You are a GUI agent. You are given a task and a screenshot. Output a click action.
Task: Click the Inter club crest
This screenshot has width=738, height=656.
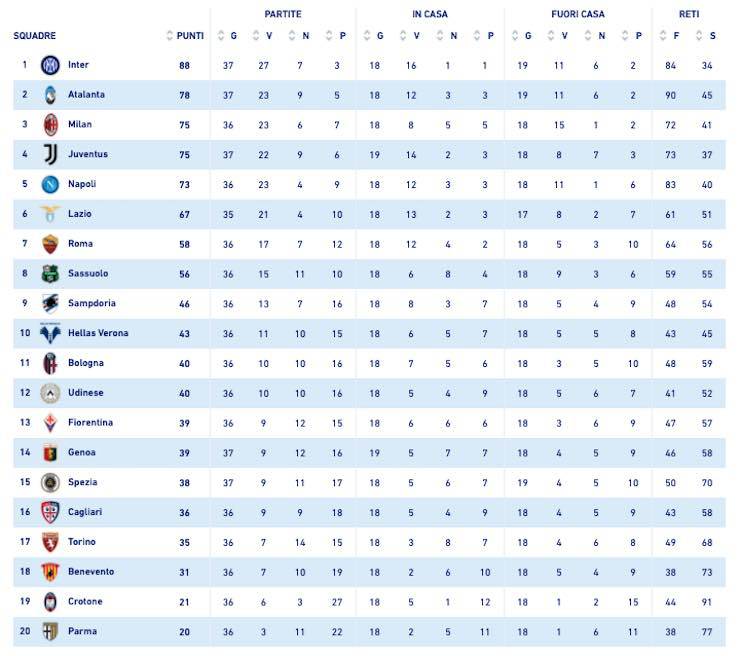(50, 65)
